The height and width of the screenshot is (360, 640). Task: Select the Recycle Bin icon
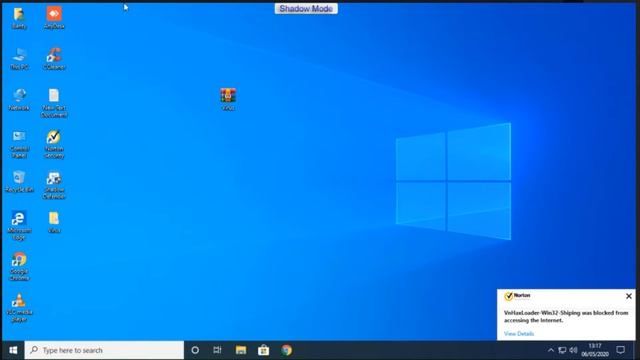[x=19, y=181]
